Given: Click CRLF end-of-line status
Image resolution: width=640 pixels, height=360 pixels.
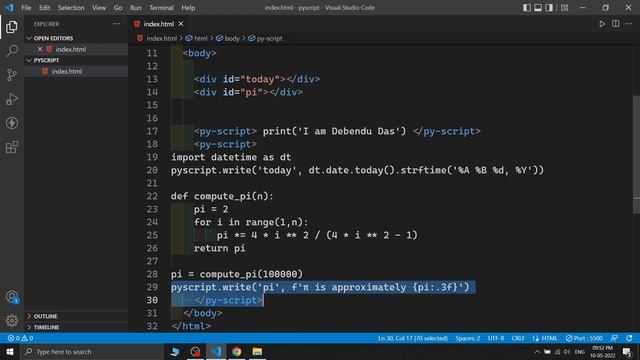Looking at the screenshot, I should click(x=518, y=338).
